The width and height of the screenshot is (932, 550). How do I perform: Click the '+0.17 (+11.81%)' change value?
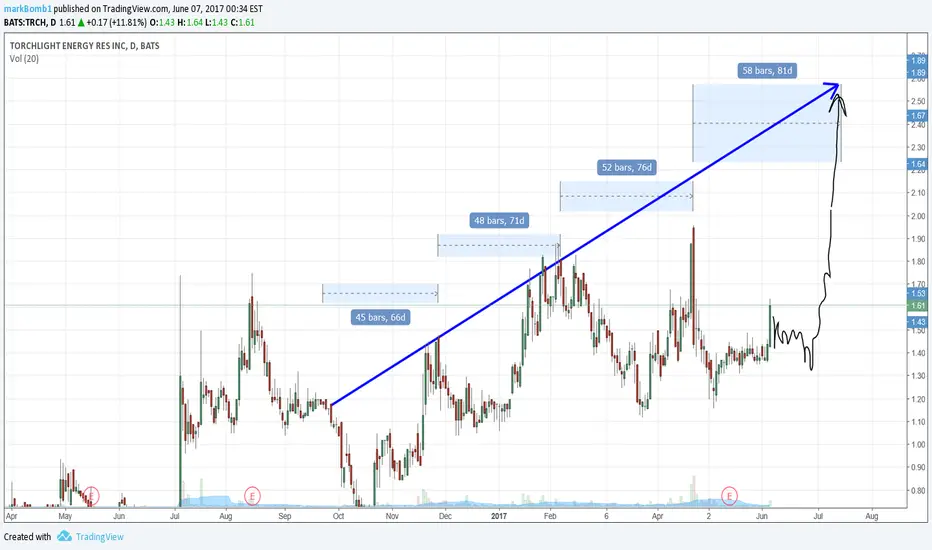(x=116, y=23)
